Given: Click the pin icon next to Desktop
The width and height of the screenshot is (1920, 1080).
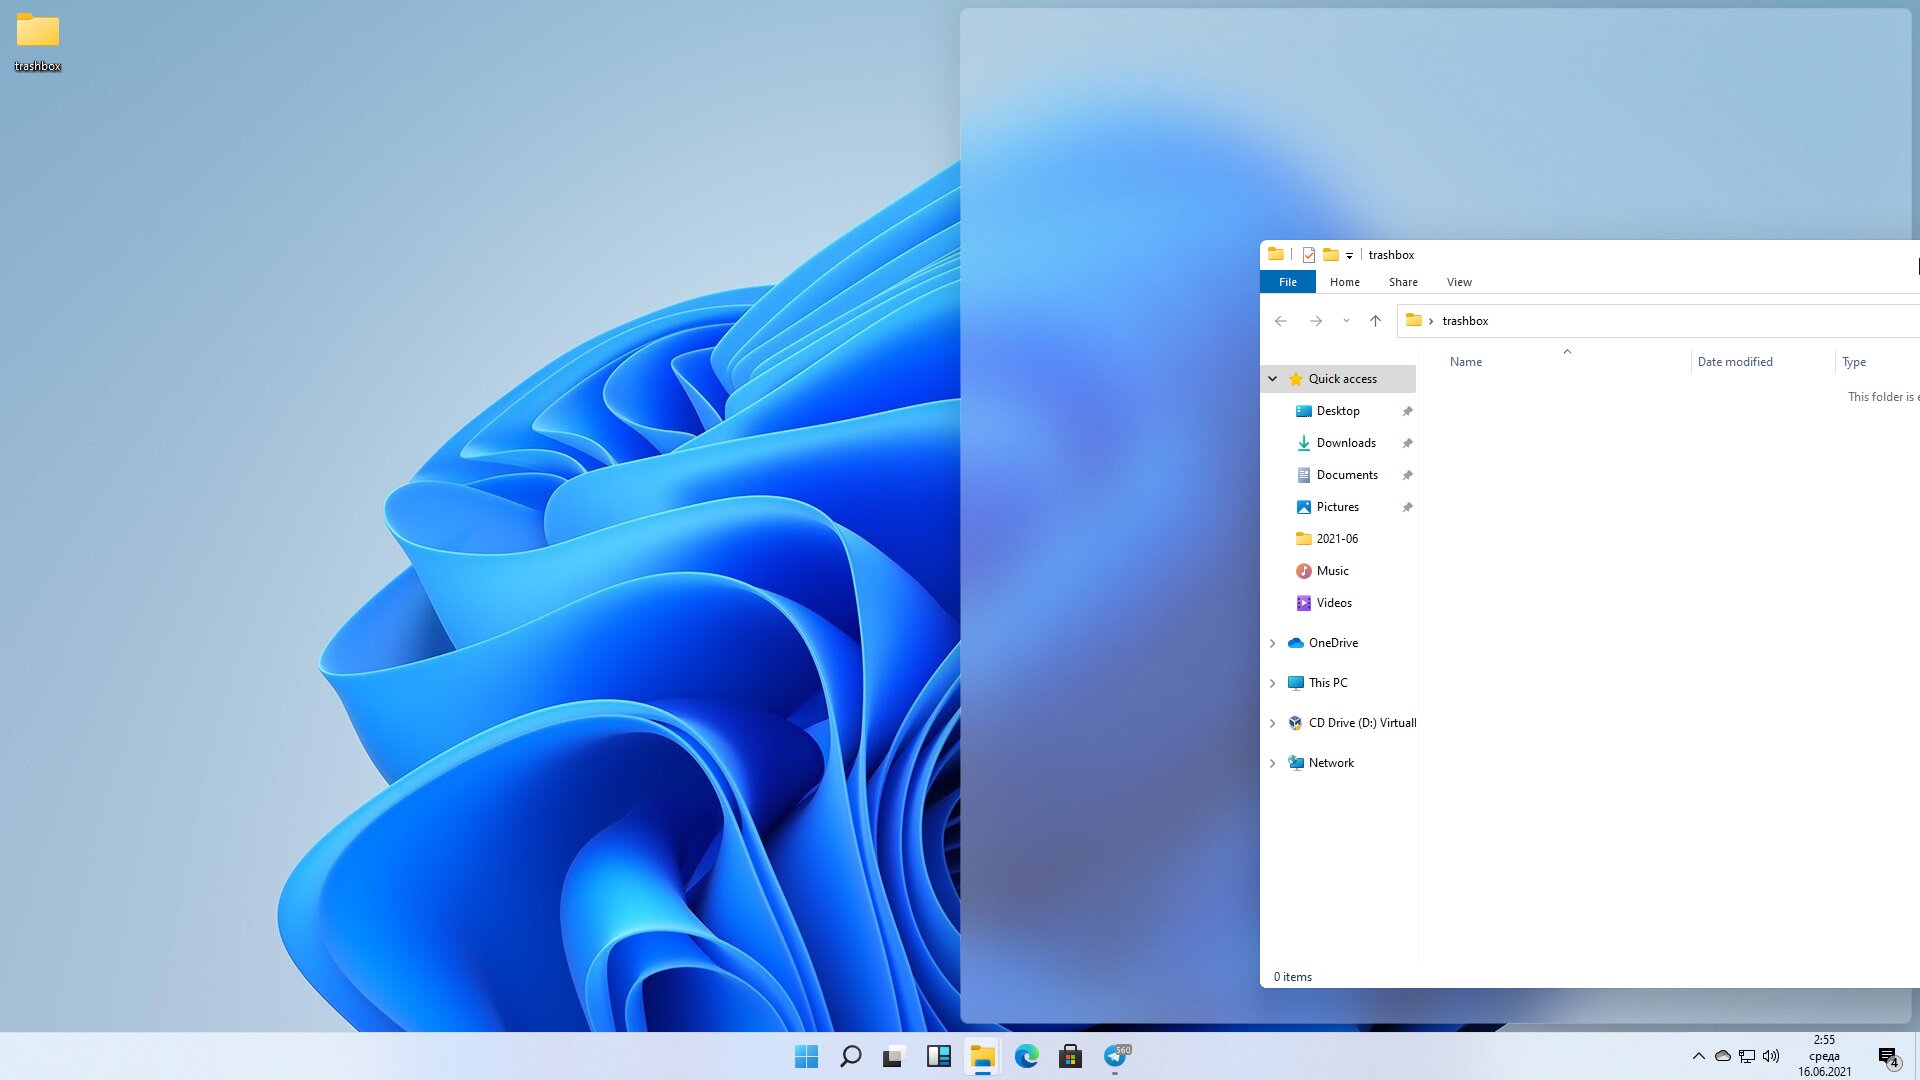Looking at the screenshot, I should 1407,411.
